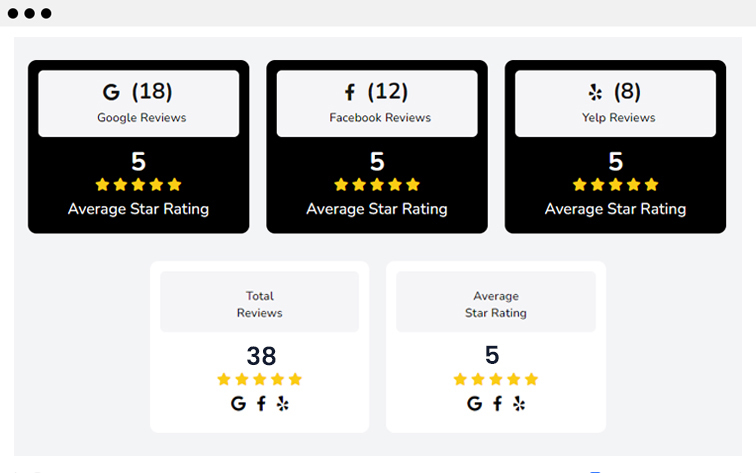756x473 pixels.
Task: Click the Yelp icon in third card
Action: (595, 92)
